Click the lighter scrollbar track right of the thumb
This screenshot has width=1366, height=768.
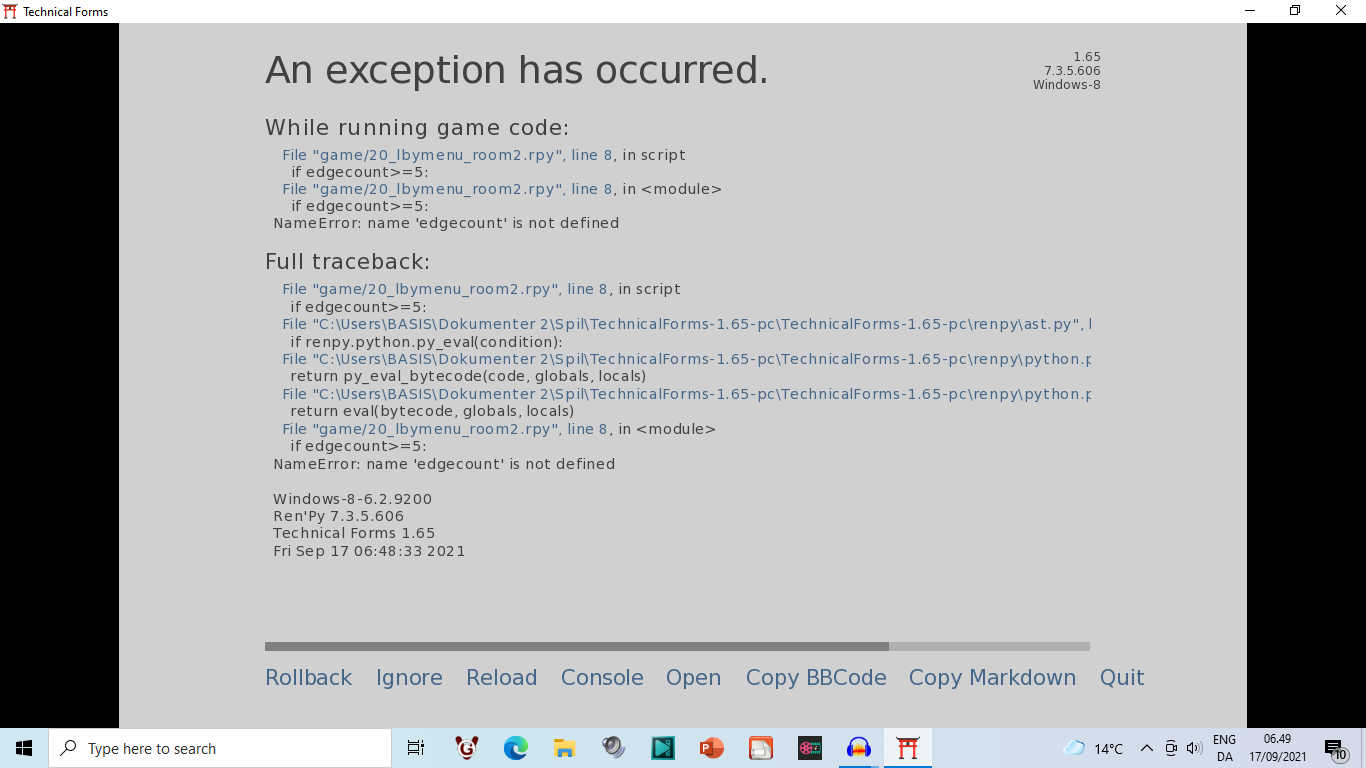tap(989, 647)
